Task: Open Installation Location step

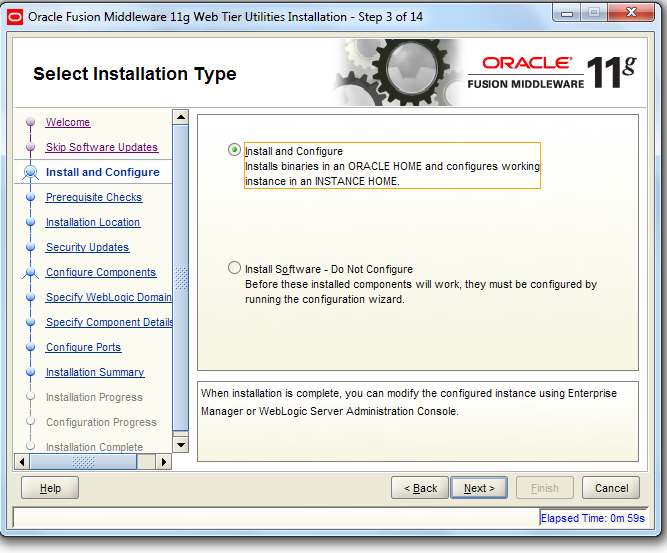Action: 93,222
